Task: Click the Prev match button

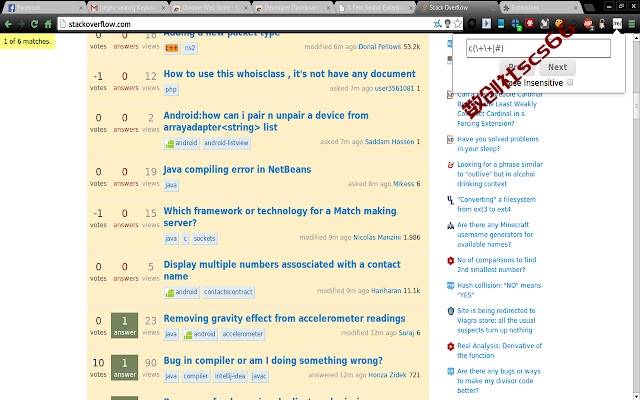Action: pos(517,67)
